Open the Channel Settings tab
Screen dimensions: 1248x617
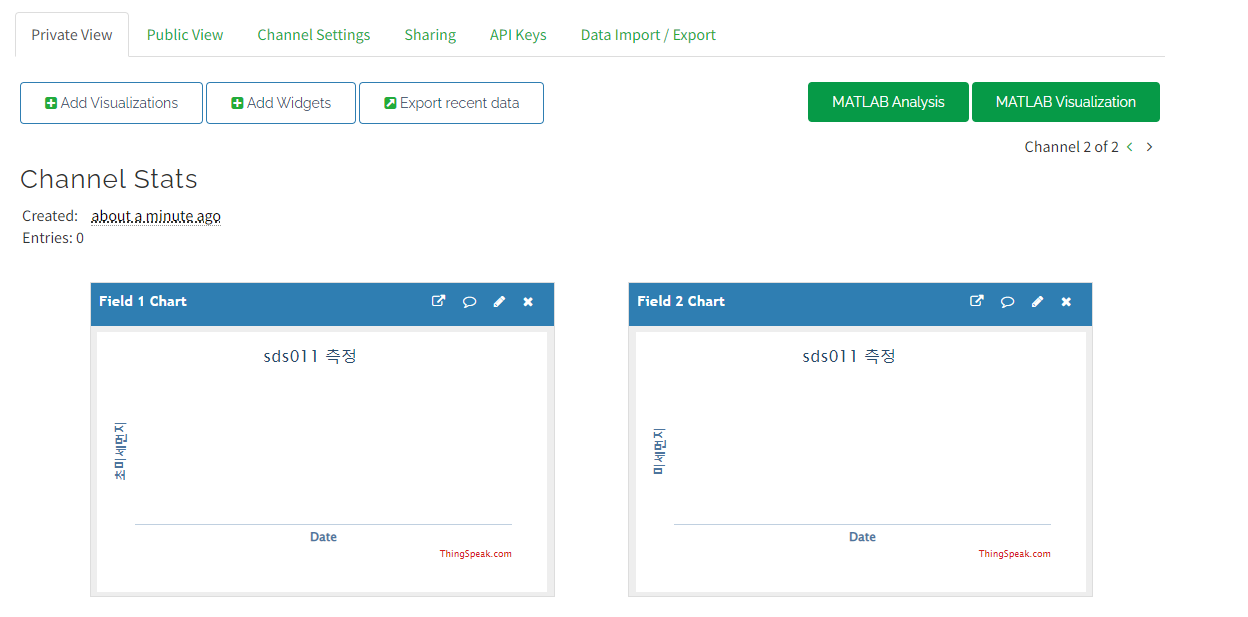pos(314,35)
